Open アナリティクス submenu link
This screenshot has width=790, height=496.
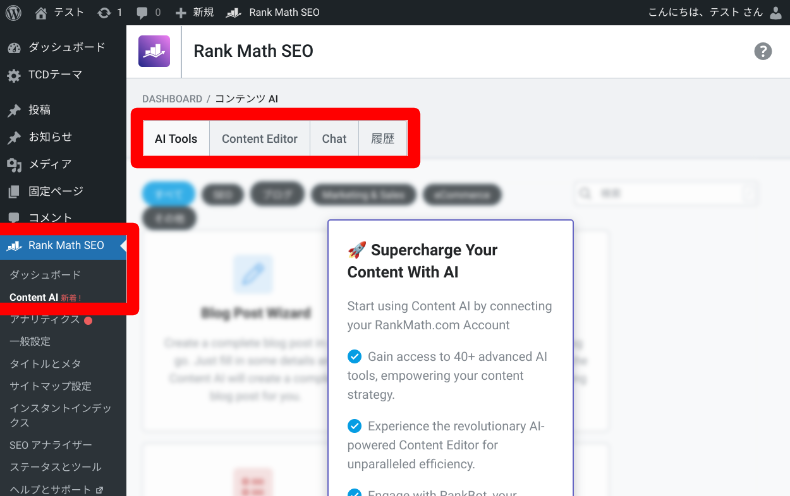click(x=45, y=319)
